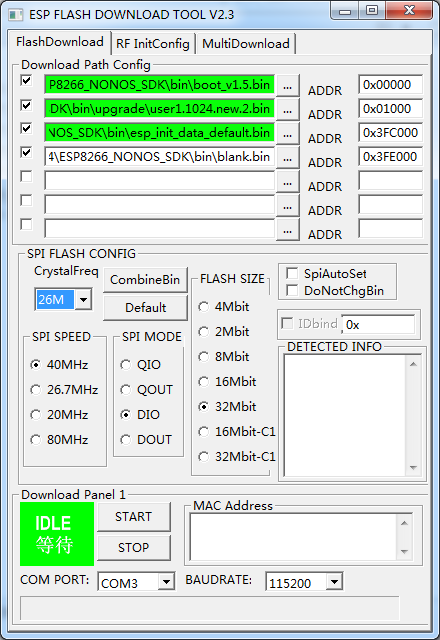Browse for file in boot_v1.5.bin row
440x640 pixels.
tap(288, 85)
